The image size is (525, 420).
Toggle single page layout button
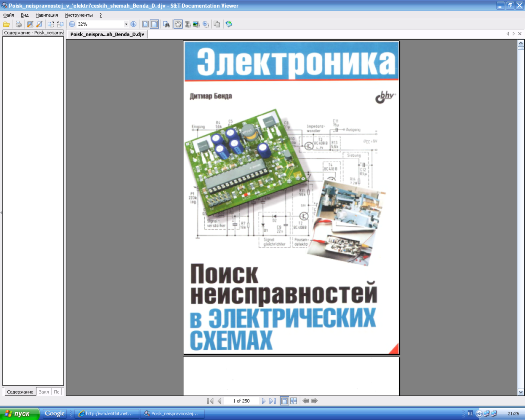[145, 24]
